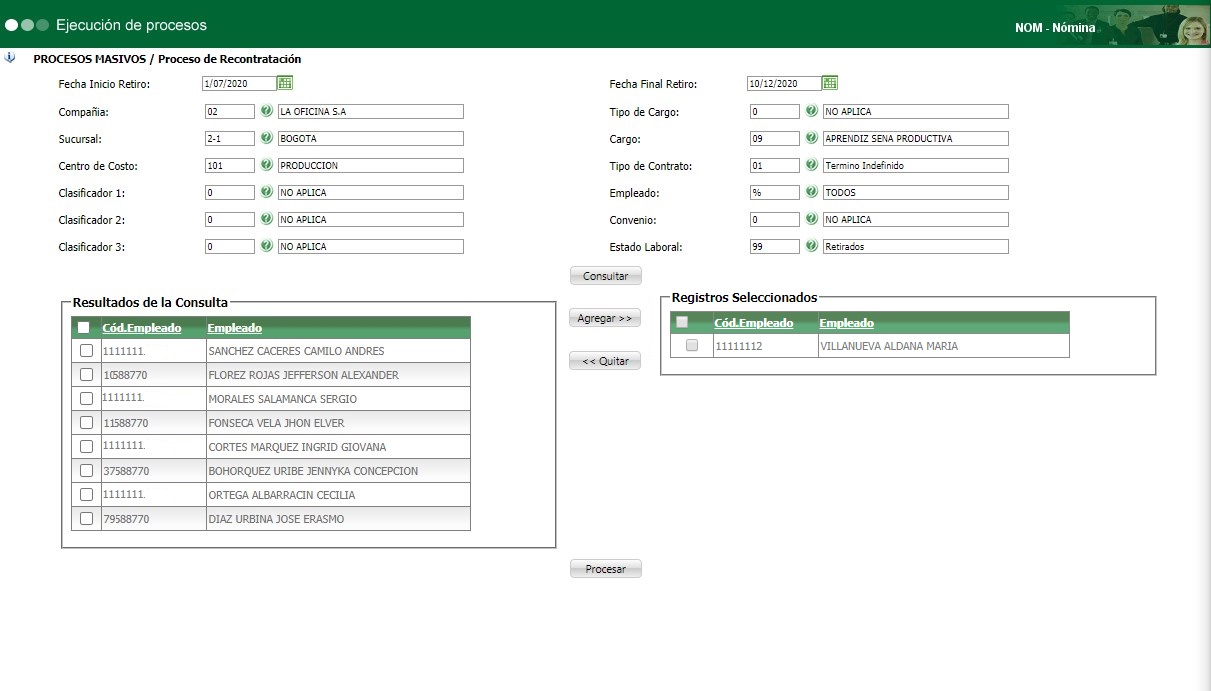
Task: Click the Compañía code field containing 02
Action: coord(230,111)
